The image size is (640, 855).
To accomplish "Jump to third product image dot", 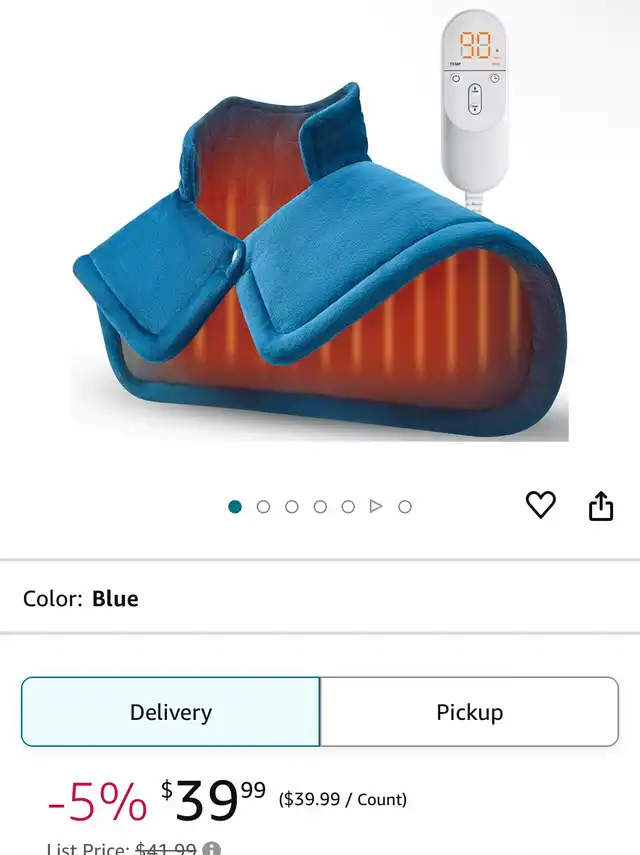I will (x=292, y=507).
